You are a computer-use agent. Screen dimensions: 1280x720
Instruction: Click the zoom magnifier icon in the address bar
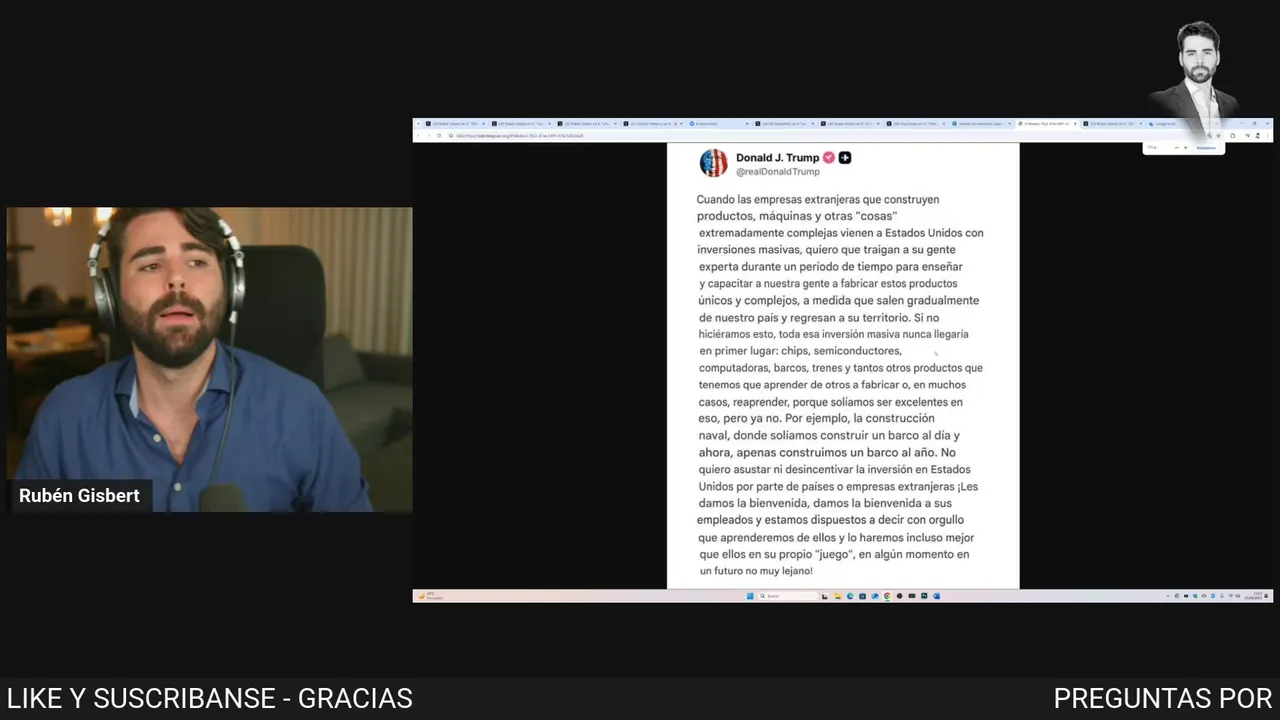(x=1209, y=135)
